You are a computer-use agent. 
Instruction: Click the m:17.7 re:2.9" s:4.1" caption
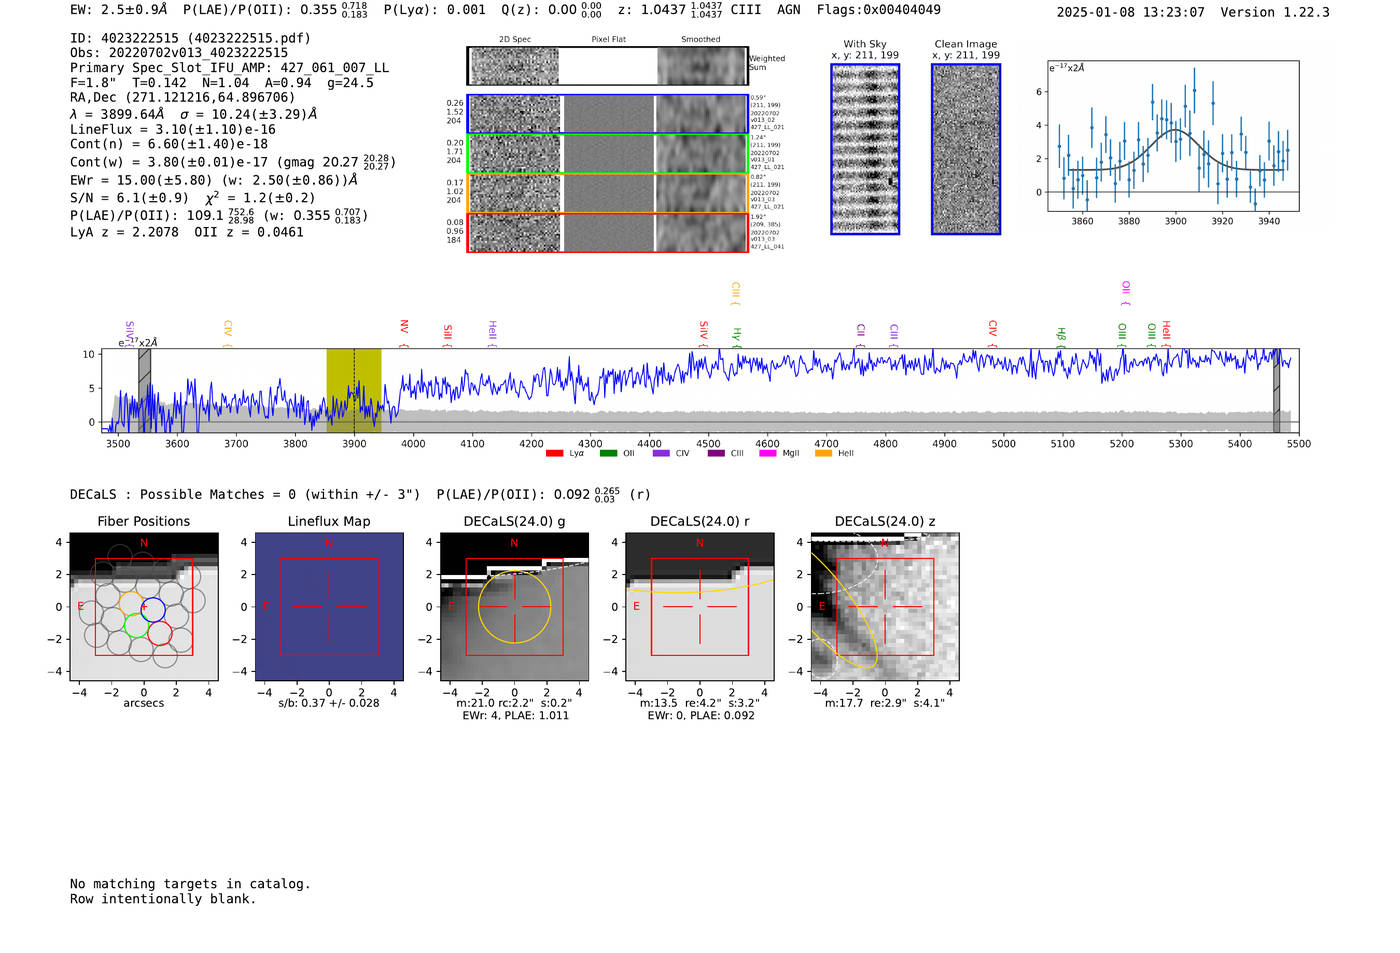[x=885, y=703]
